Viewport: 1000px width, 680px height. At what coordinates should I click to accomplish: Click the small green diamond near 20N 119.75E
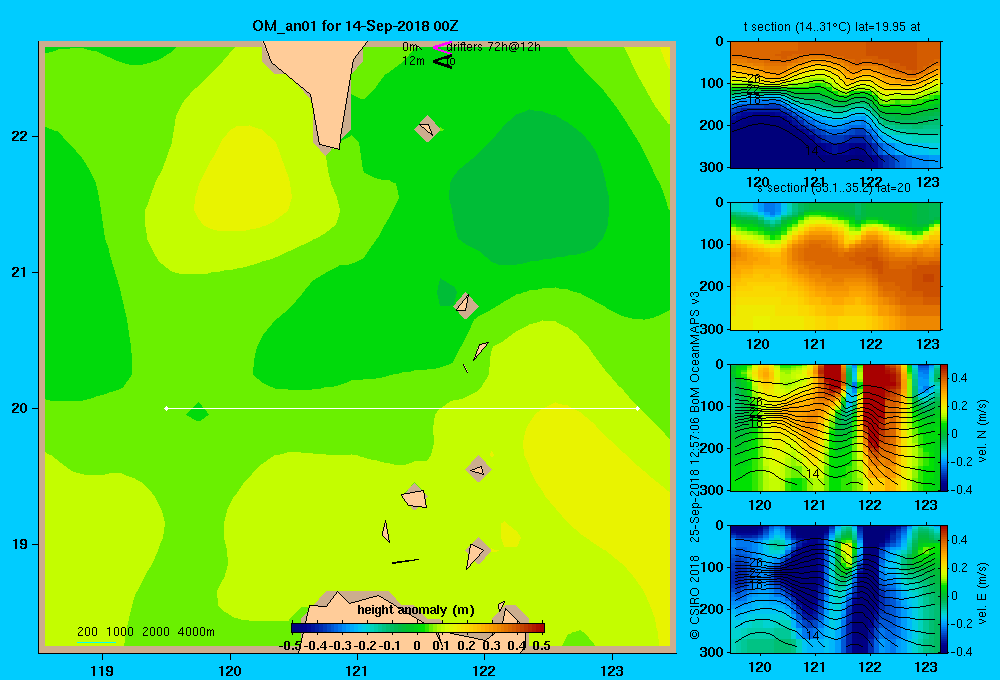pos(198,412)
